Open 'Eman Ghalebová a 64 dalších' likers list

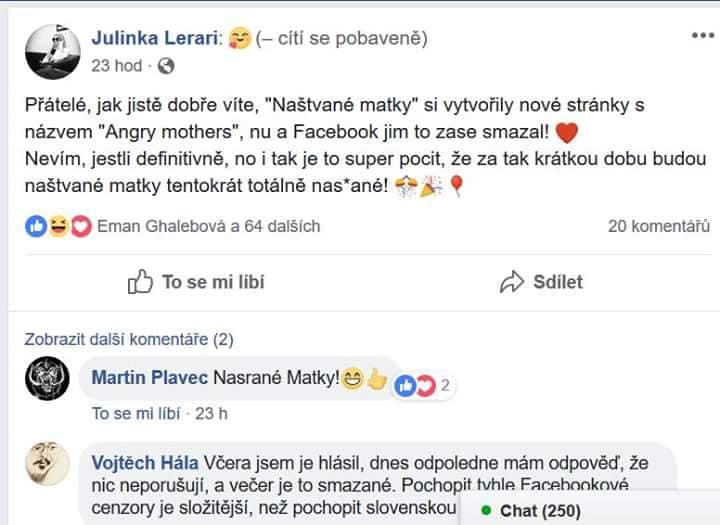(208, 226)
